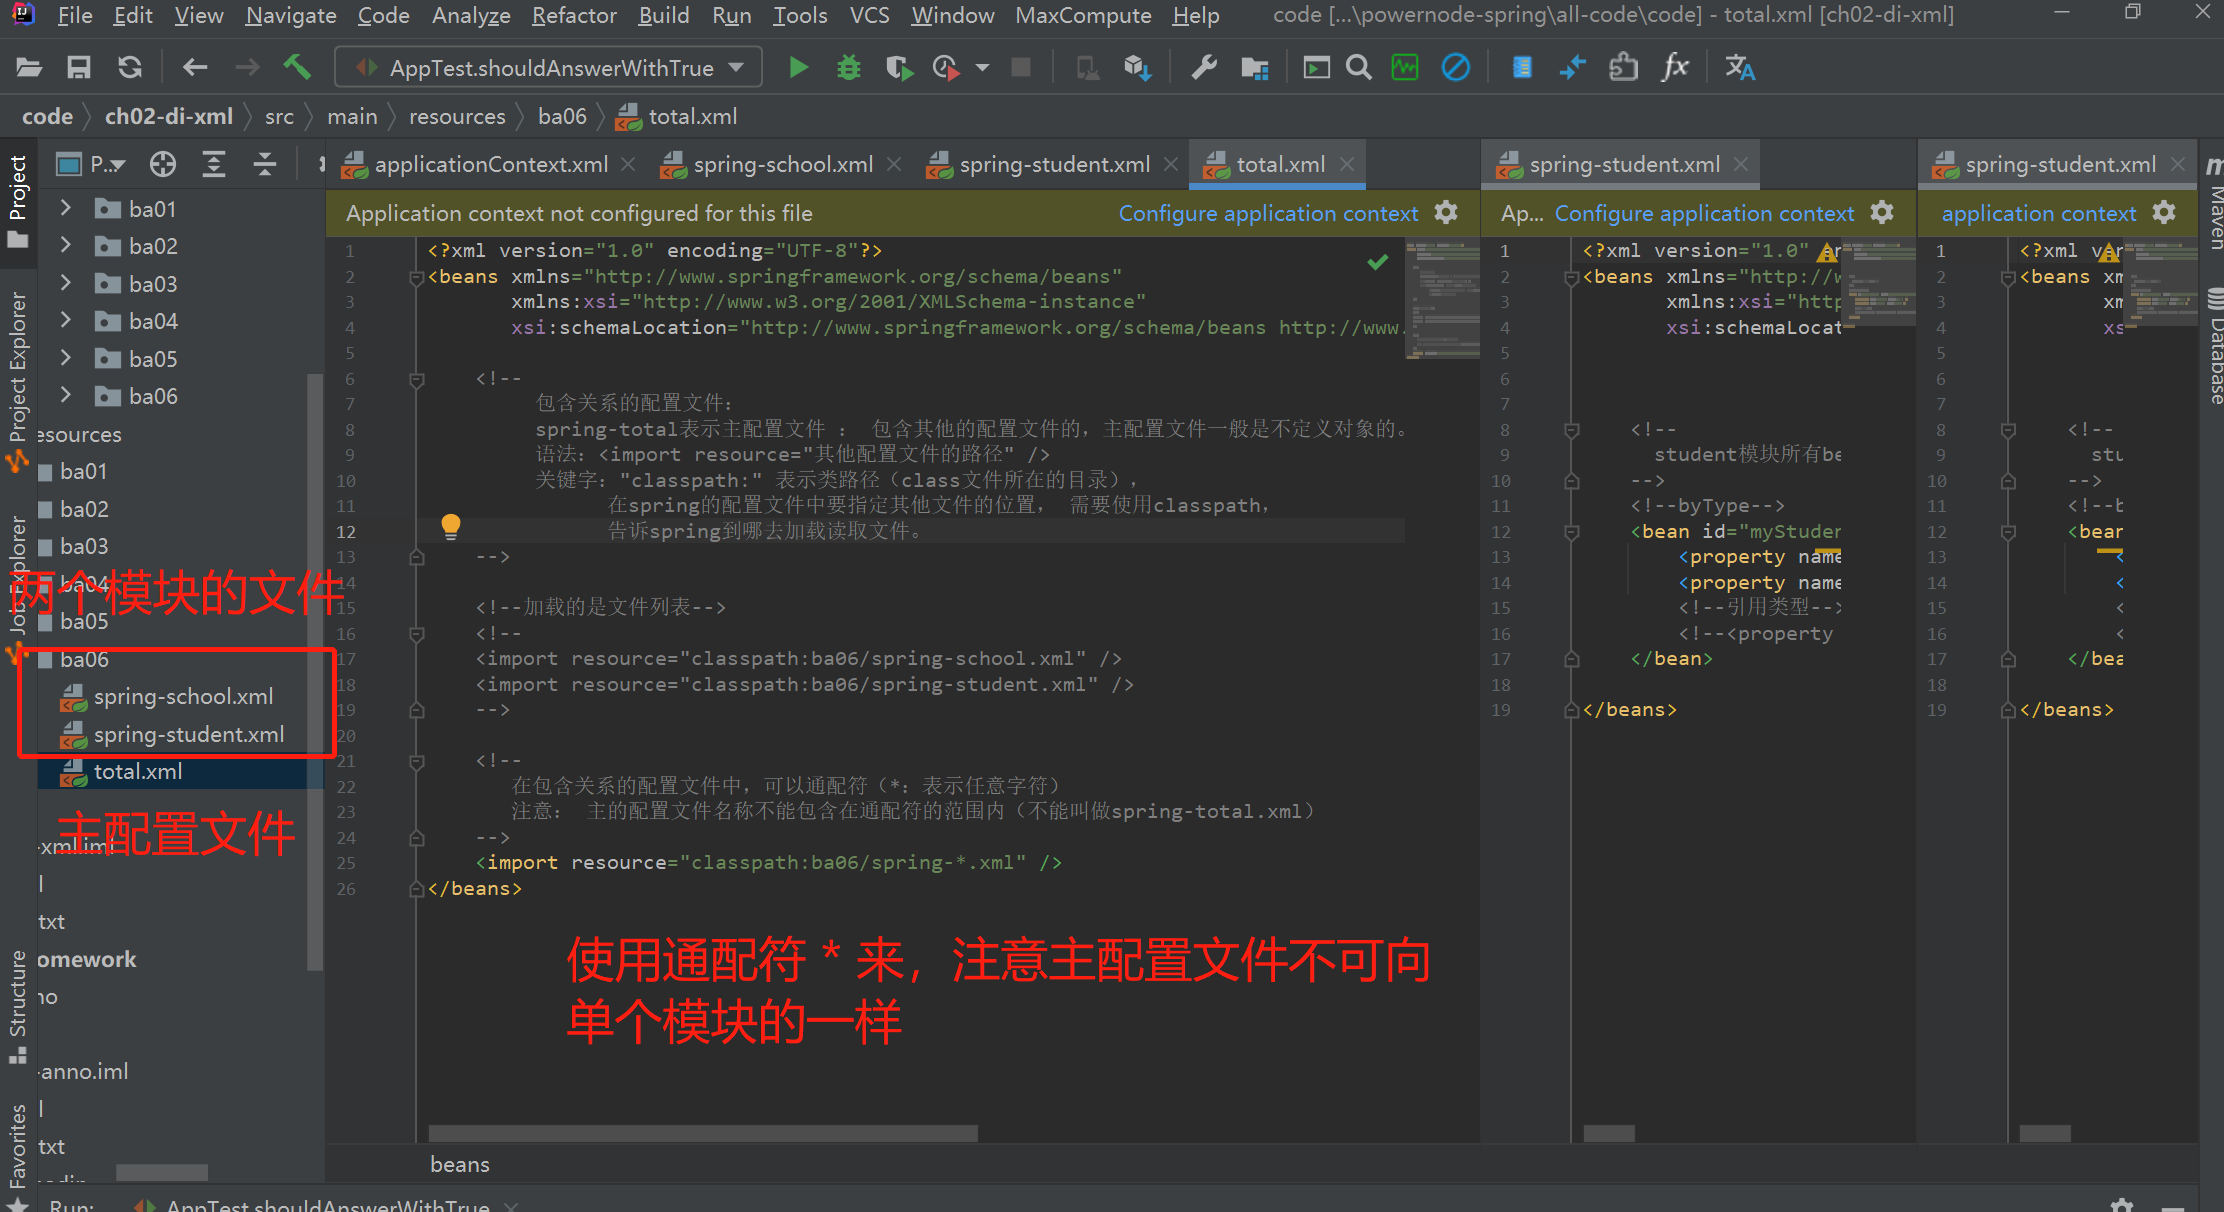This screenshot has width=2224, height=1212.
Task: Locate current file with crosshair icon
Action: tap(163, 164)
